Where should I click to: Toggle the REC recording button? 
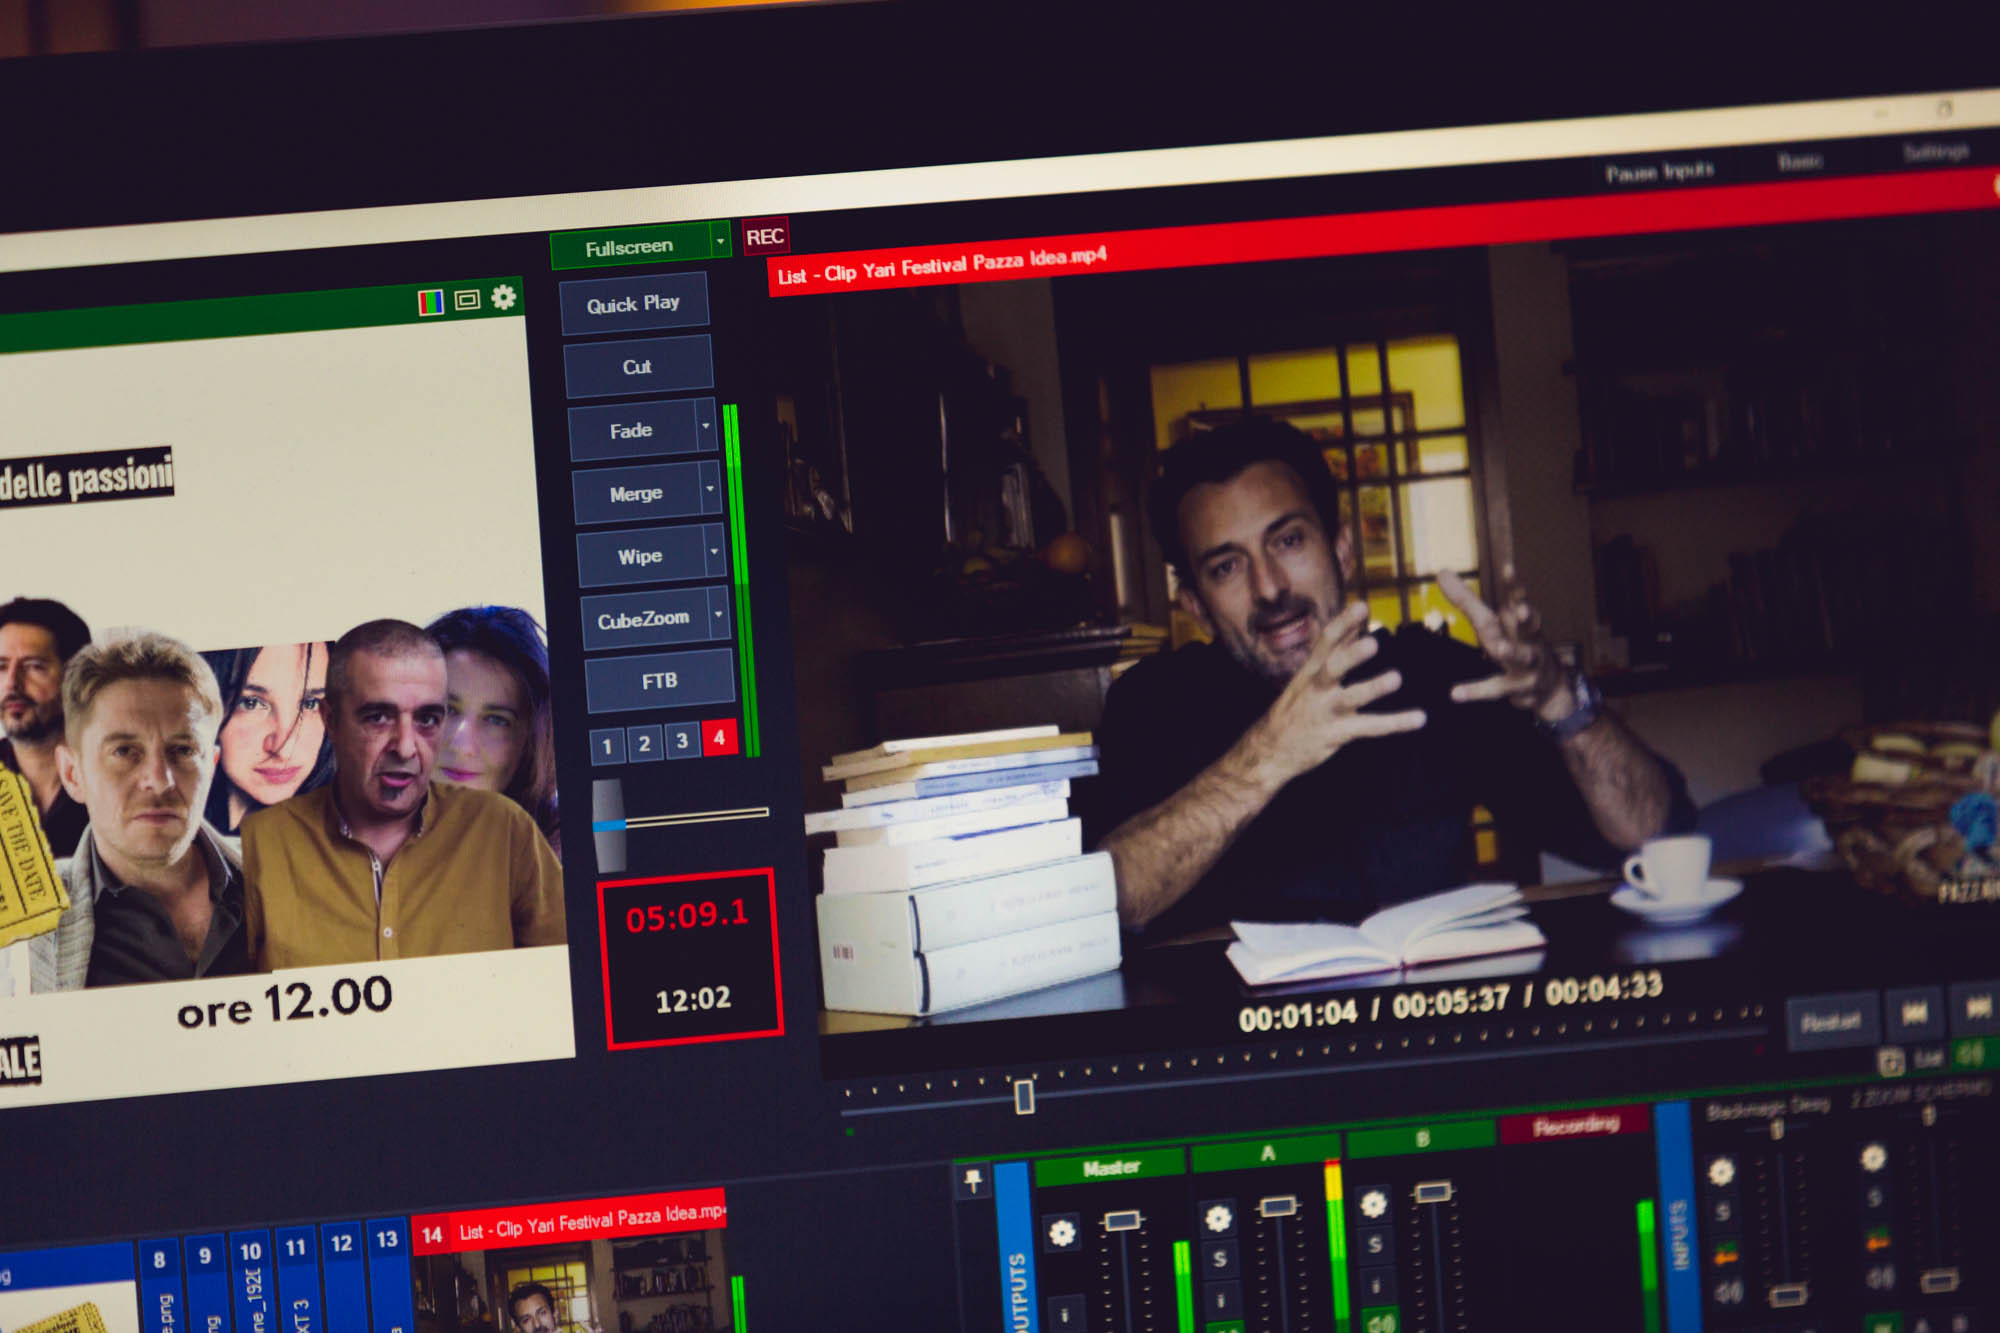(765, 237)
